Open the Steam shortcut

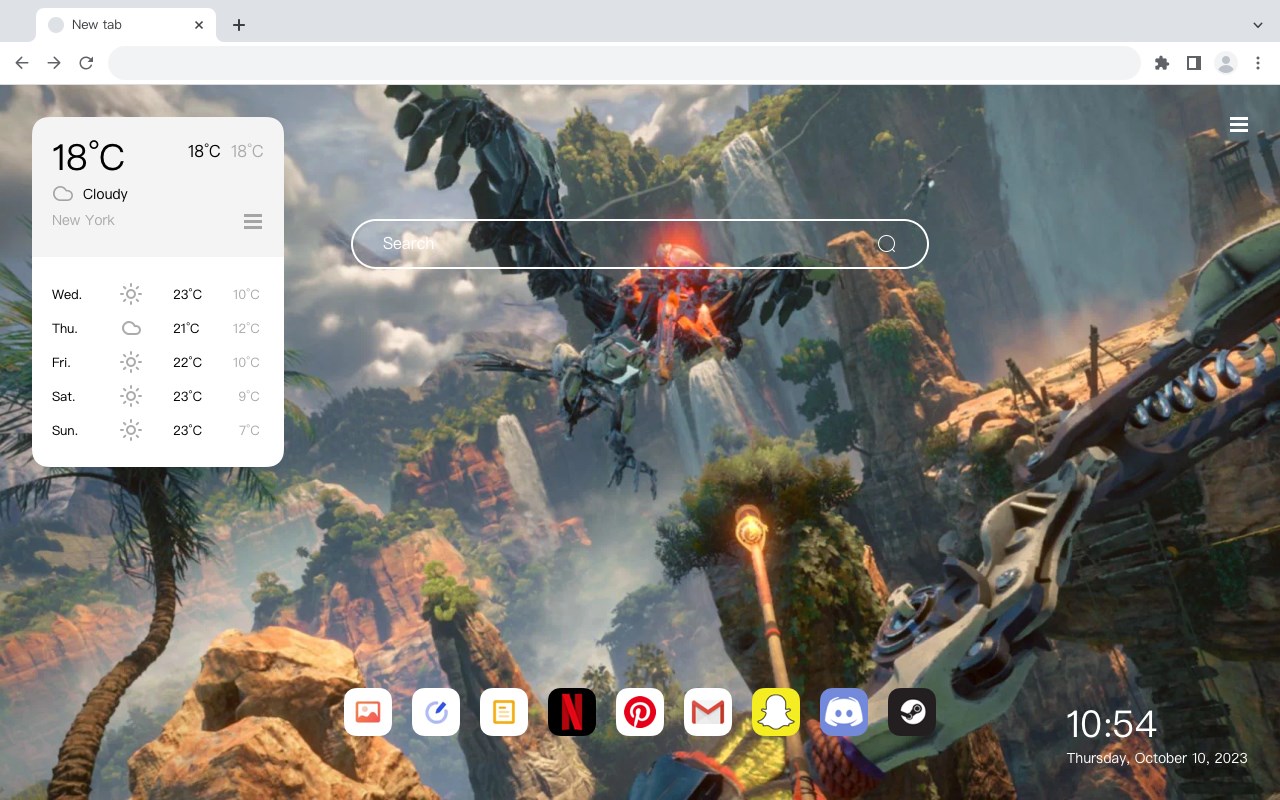point(912,712)
